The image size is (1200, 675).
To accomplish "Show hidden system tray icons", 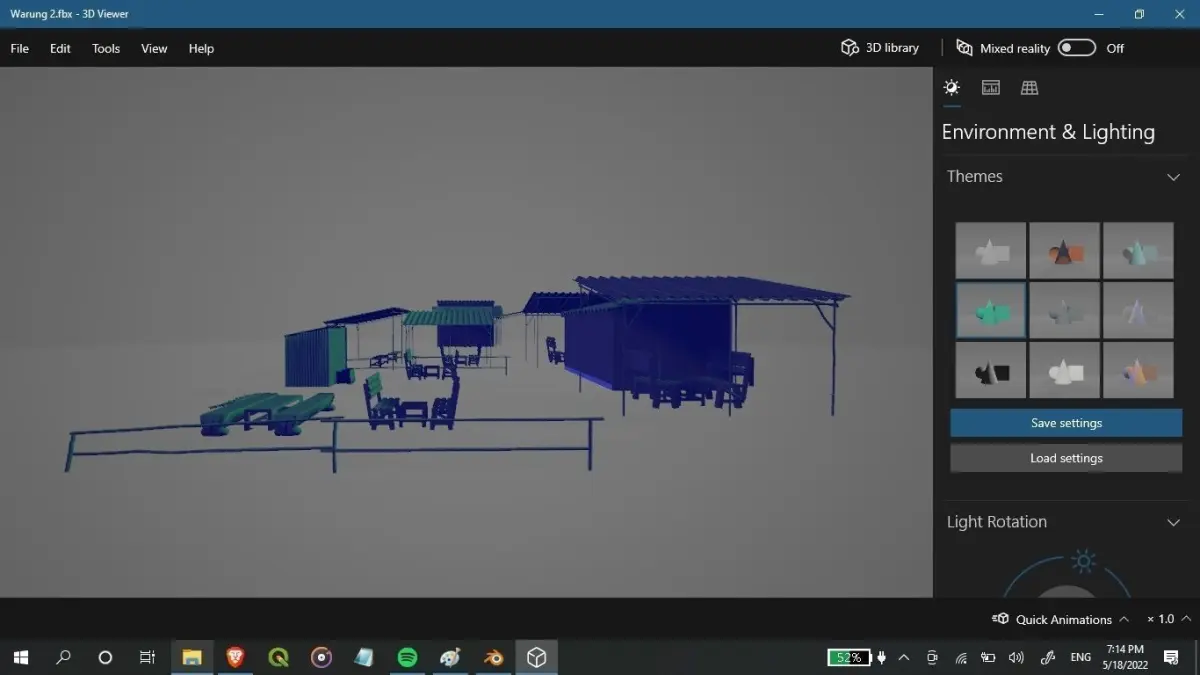I will (904, 657).
